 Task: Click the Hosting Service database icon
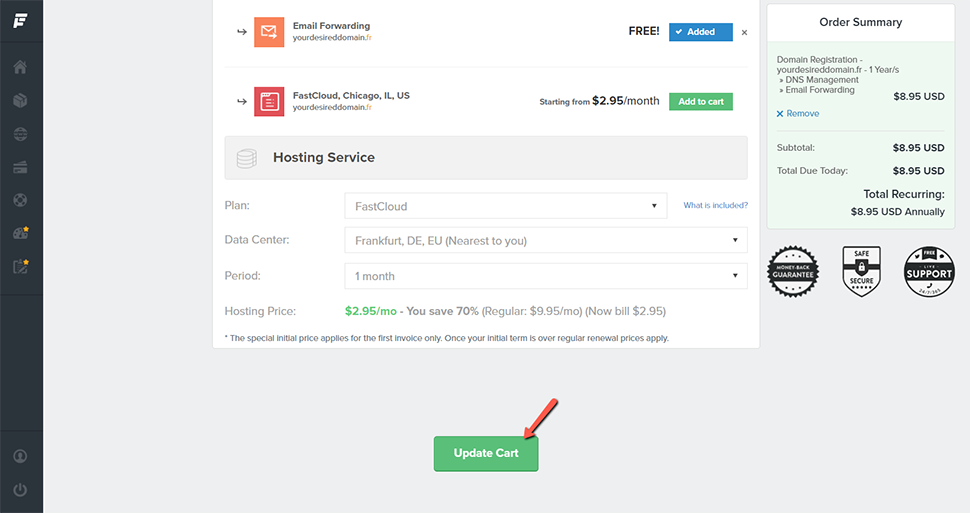tap(247, 158)
